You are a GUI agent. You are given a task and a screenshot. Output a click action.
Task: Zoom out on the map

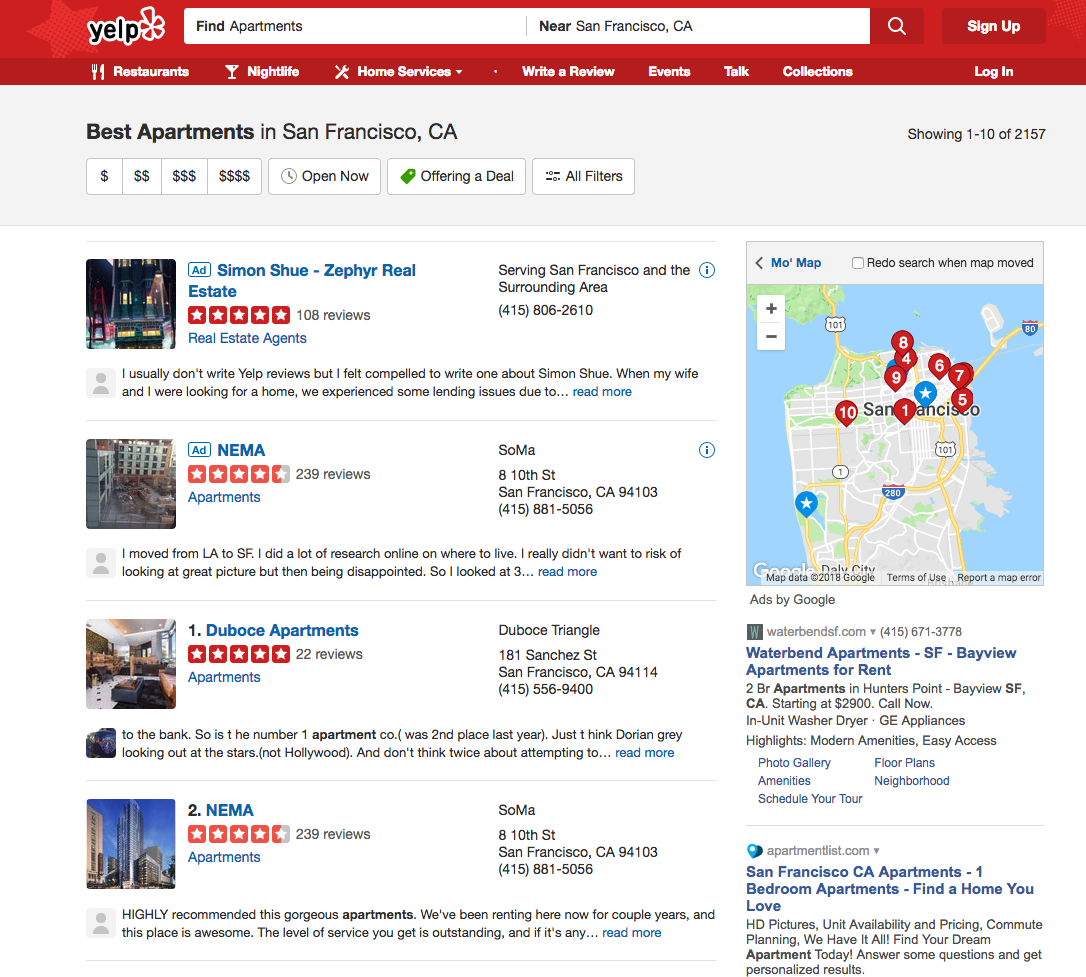[771, 337]
